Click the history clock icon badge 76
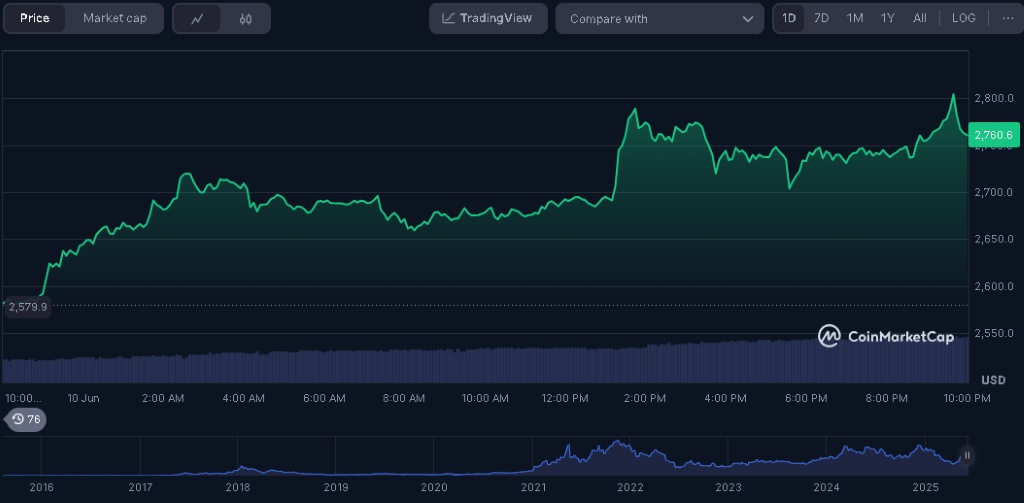Image resolution: width=1024 pixels, height=503 pixels. click(26, 419)
